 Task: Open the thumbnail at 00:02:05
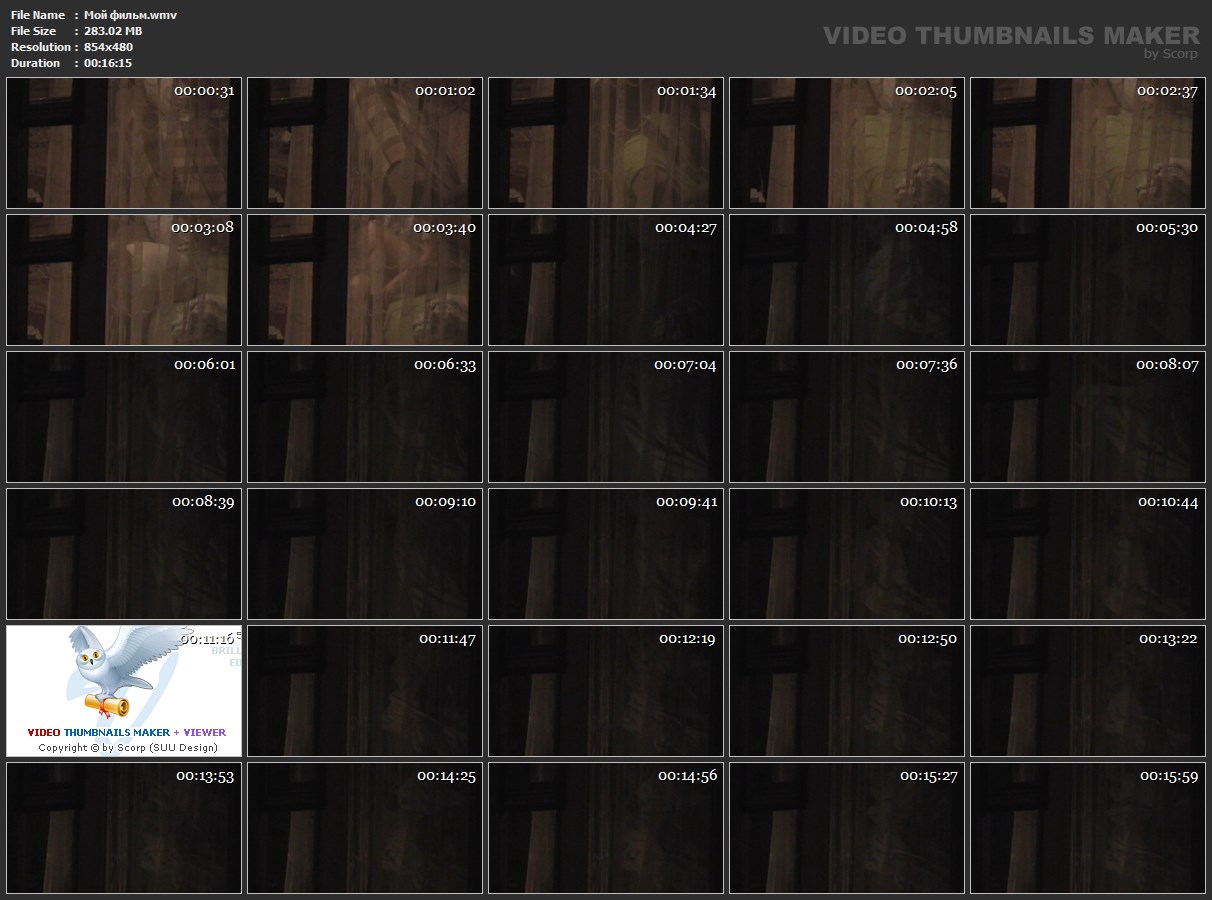[x=847, y=143]
